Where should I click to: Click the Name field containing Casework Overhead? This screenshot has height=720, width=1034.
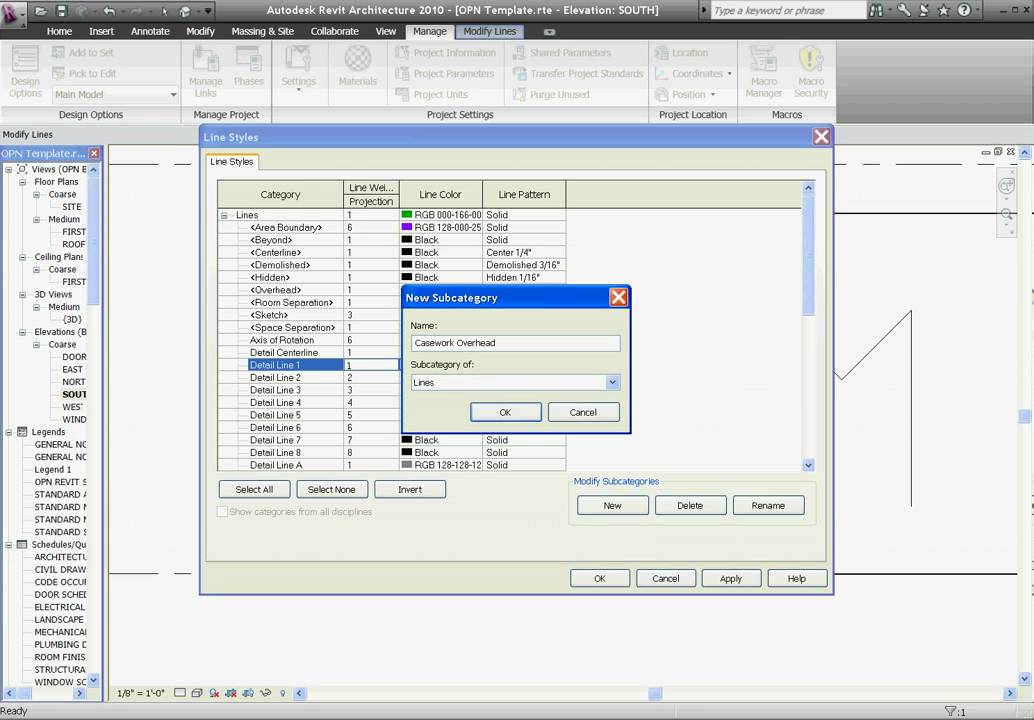(516, 343)
